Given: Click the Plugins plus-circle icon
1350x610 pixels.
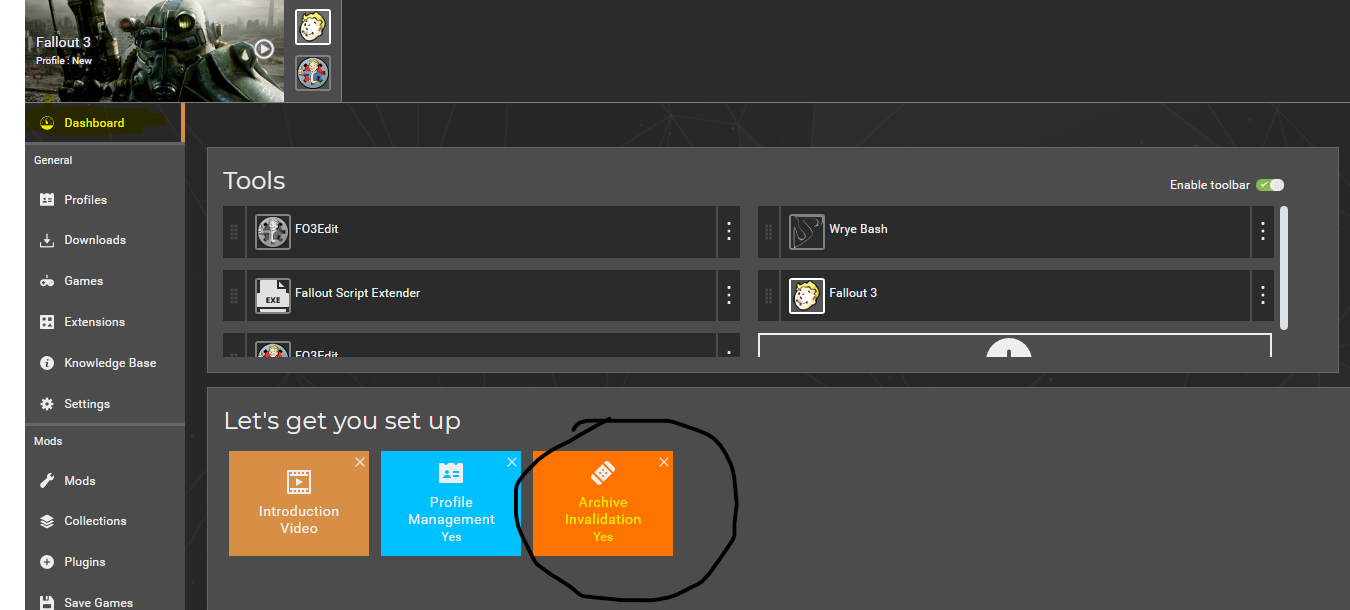Looking at the screenshot, I should (x=46, y=562).
